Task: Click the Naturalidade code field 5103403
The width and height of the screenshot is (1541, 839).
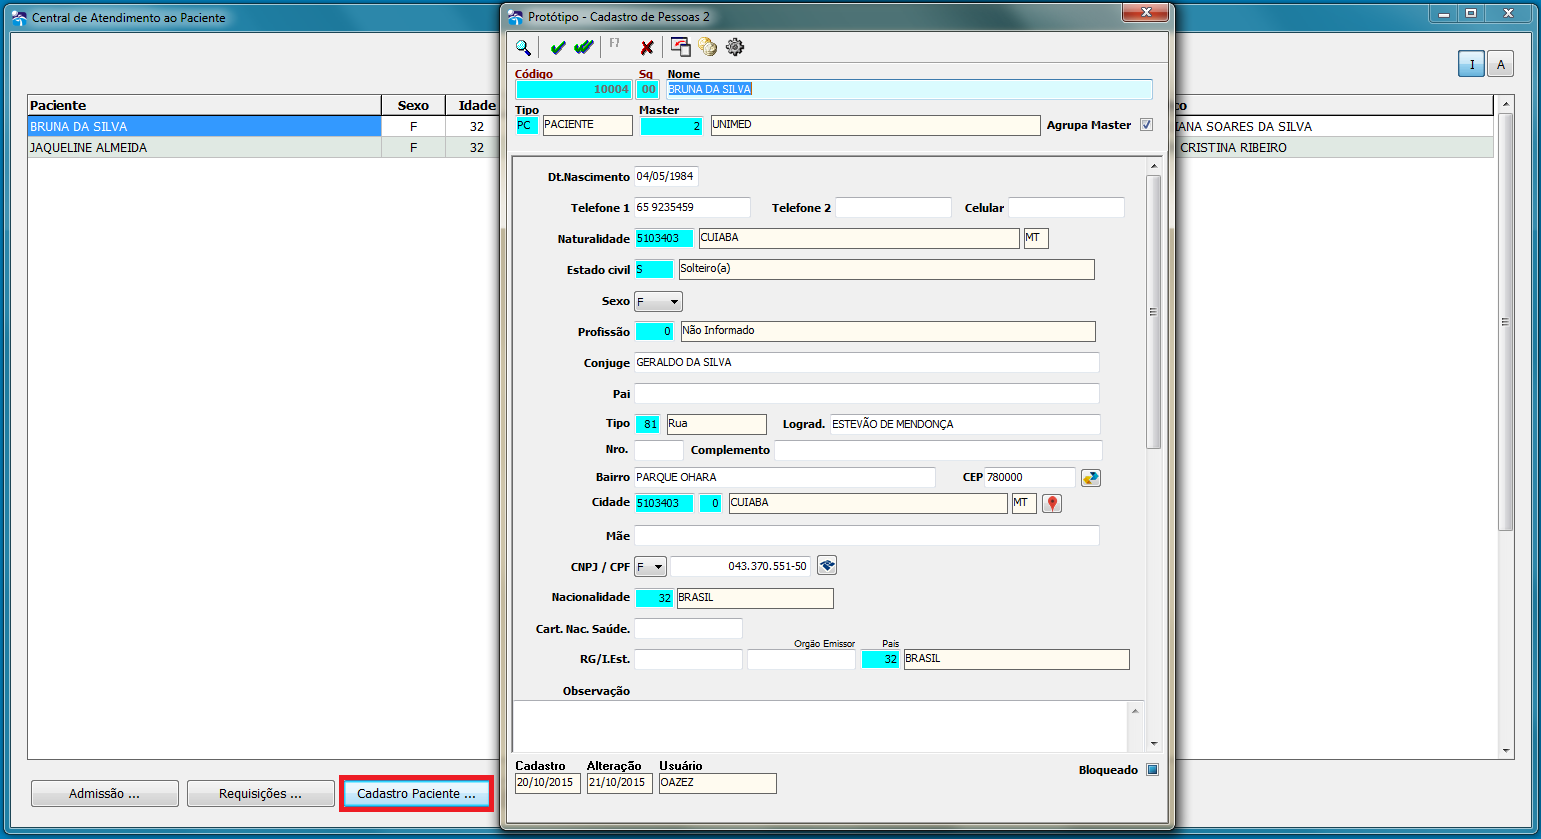Action: point(664,238)
